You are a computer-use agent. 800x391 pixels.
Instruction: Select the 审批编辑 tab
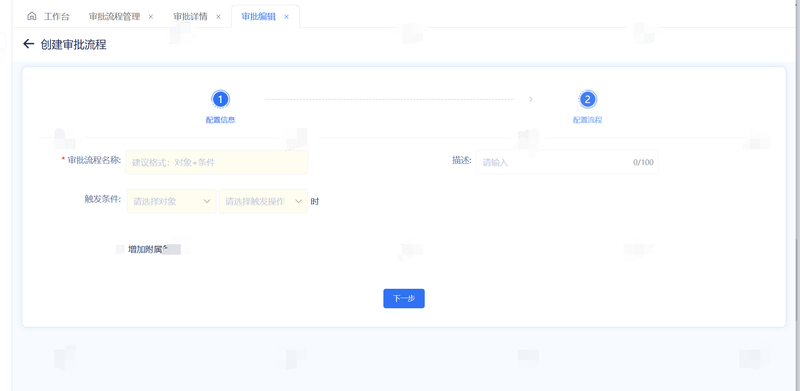tap(259, 16)
